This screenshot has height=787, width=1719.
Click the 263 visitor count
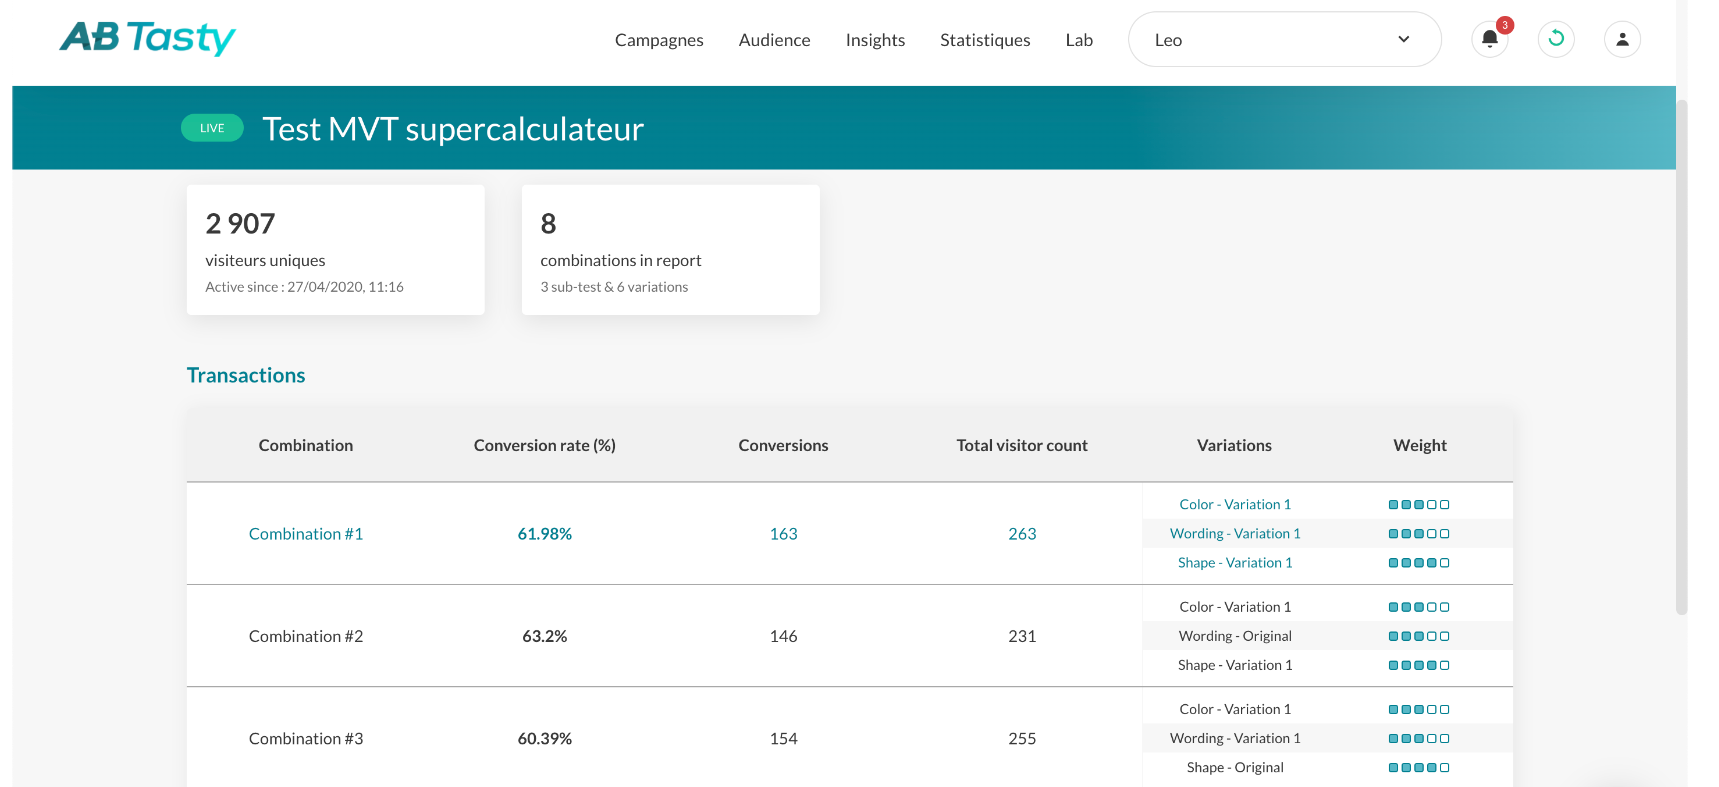(x=1022, y=534)
